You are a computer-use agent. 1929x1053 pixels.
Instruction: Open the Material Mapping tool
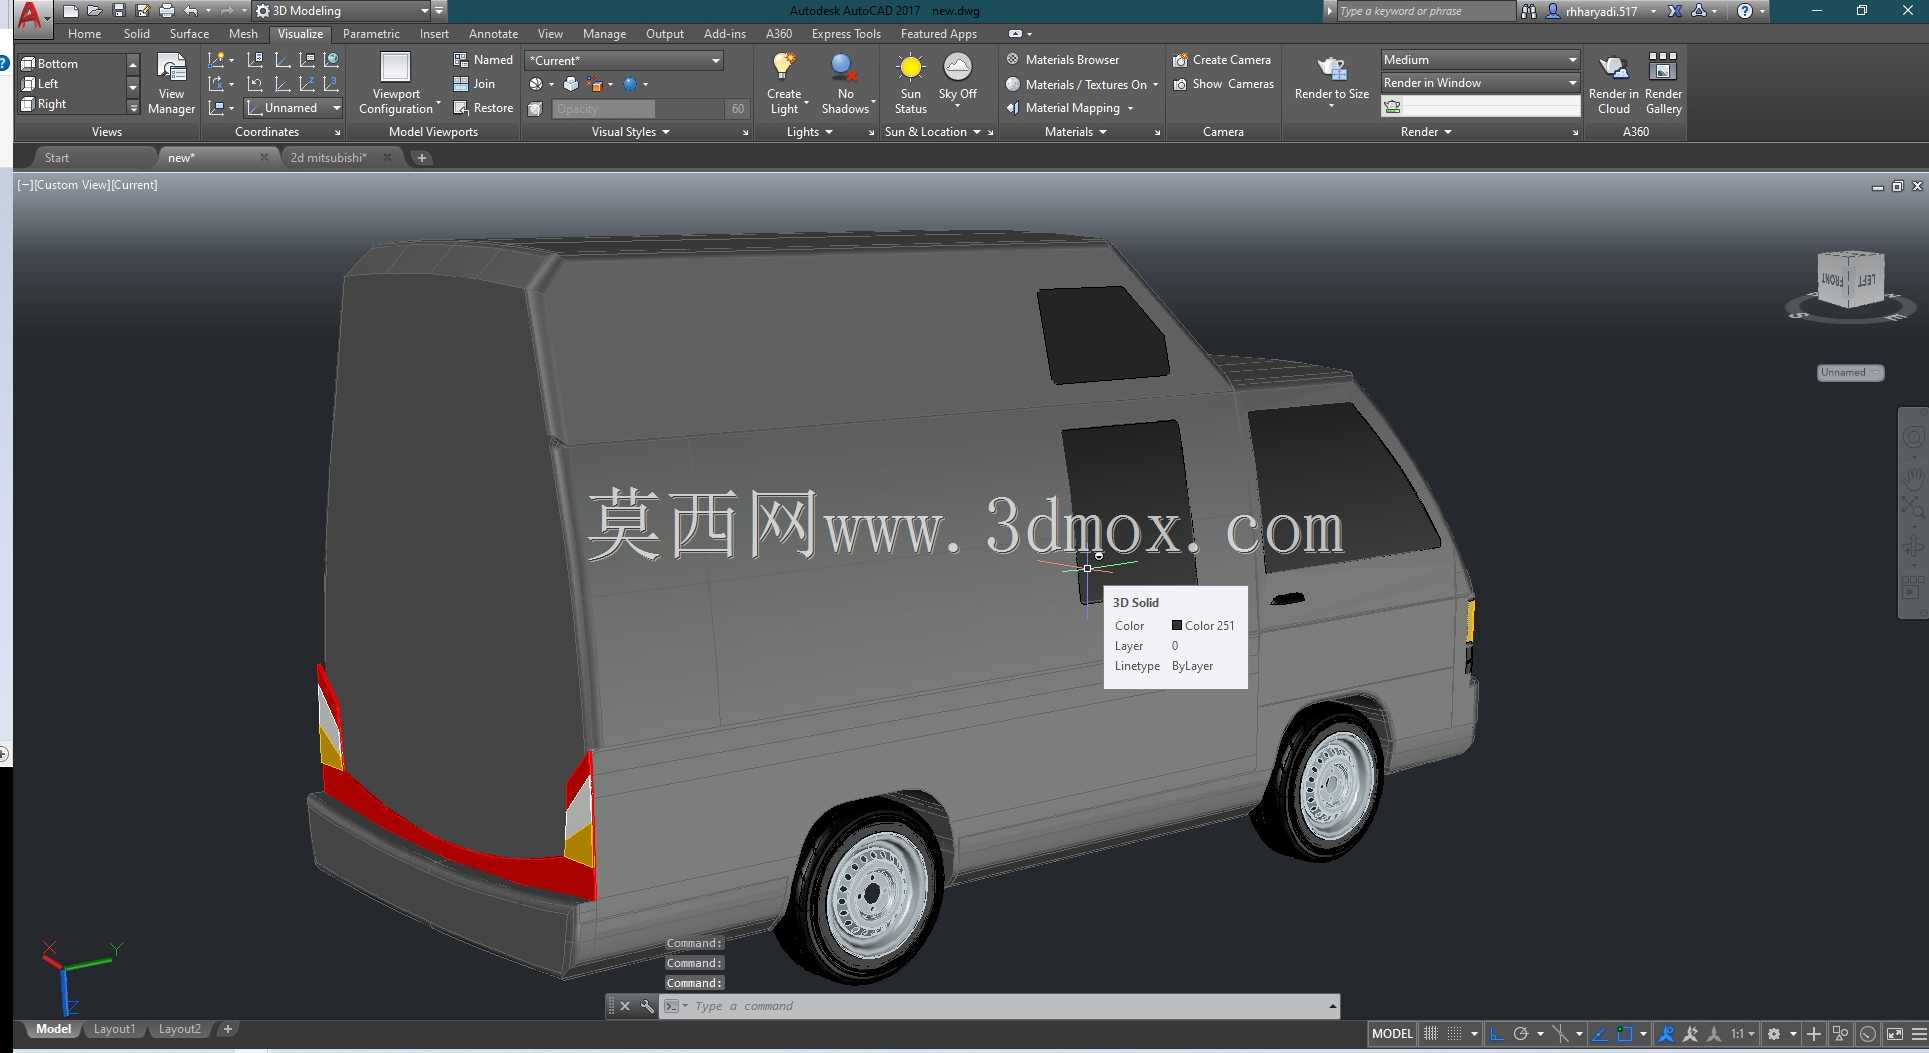click(x=1070, y=108)
